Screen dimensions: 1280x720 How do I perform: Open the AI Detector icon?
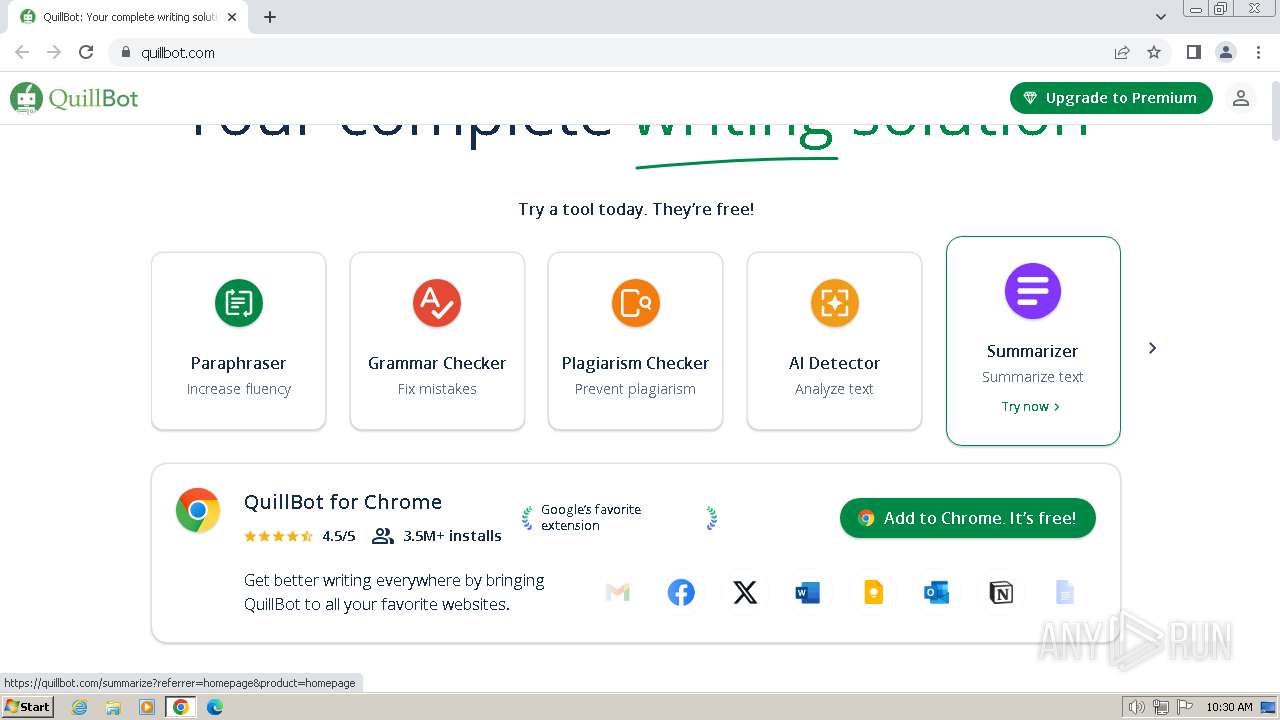click(x=834, y=303)
